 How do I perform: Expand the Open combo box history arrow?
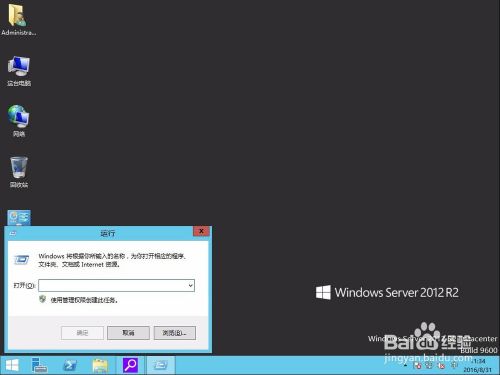[x=190, y=285]
